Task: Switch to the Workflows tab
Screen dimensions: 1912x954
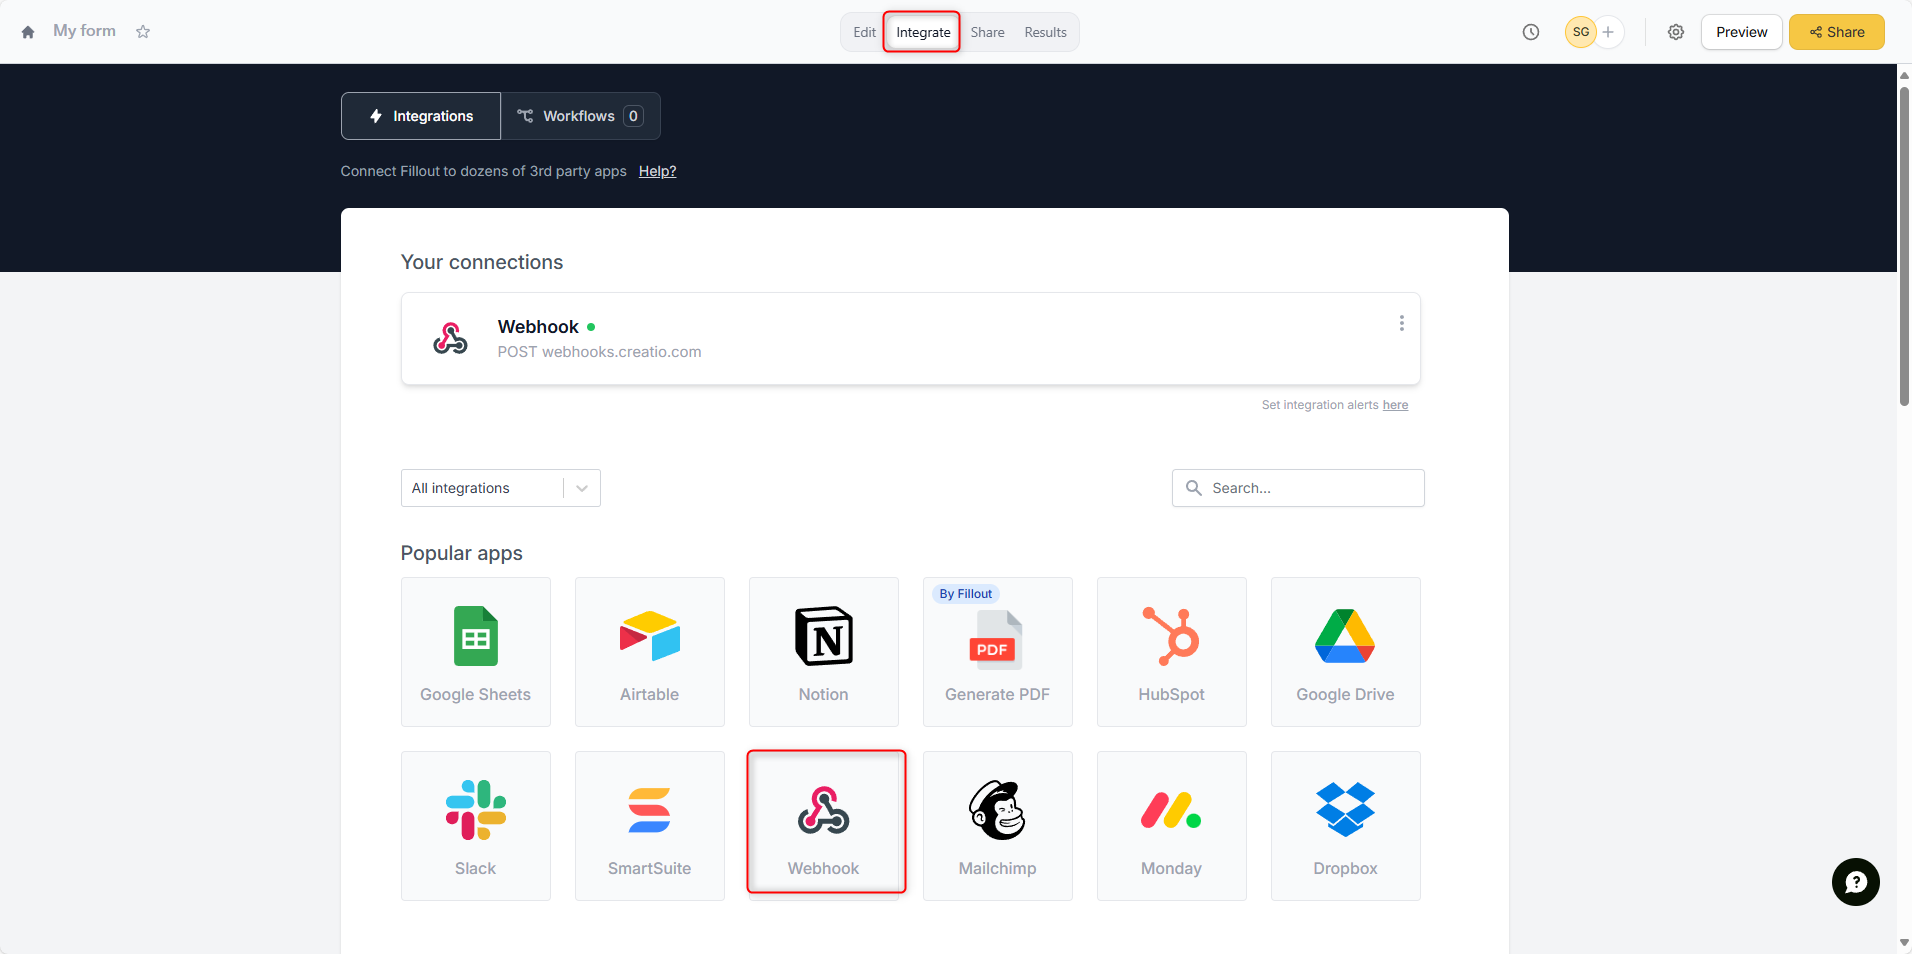Action: pos(580,116)
